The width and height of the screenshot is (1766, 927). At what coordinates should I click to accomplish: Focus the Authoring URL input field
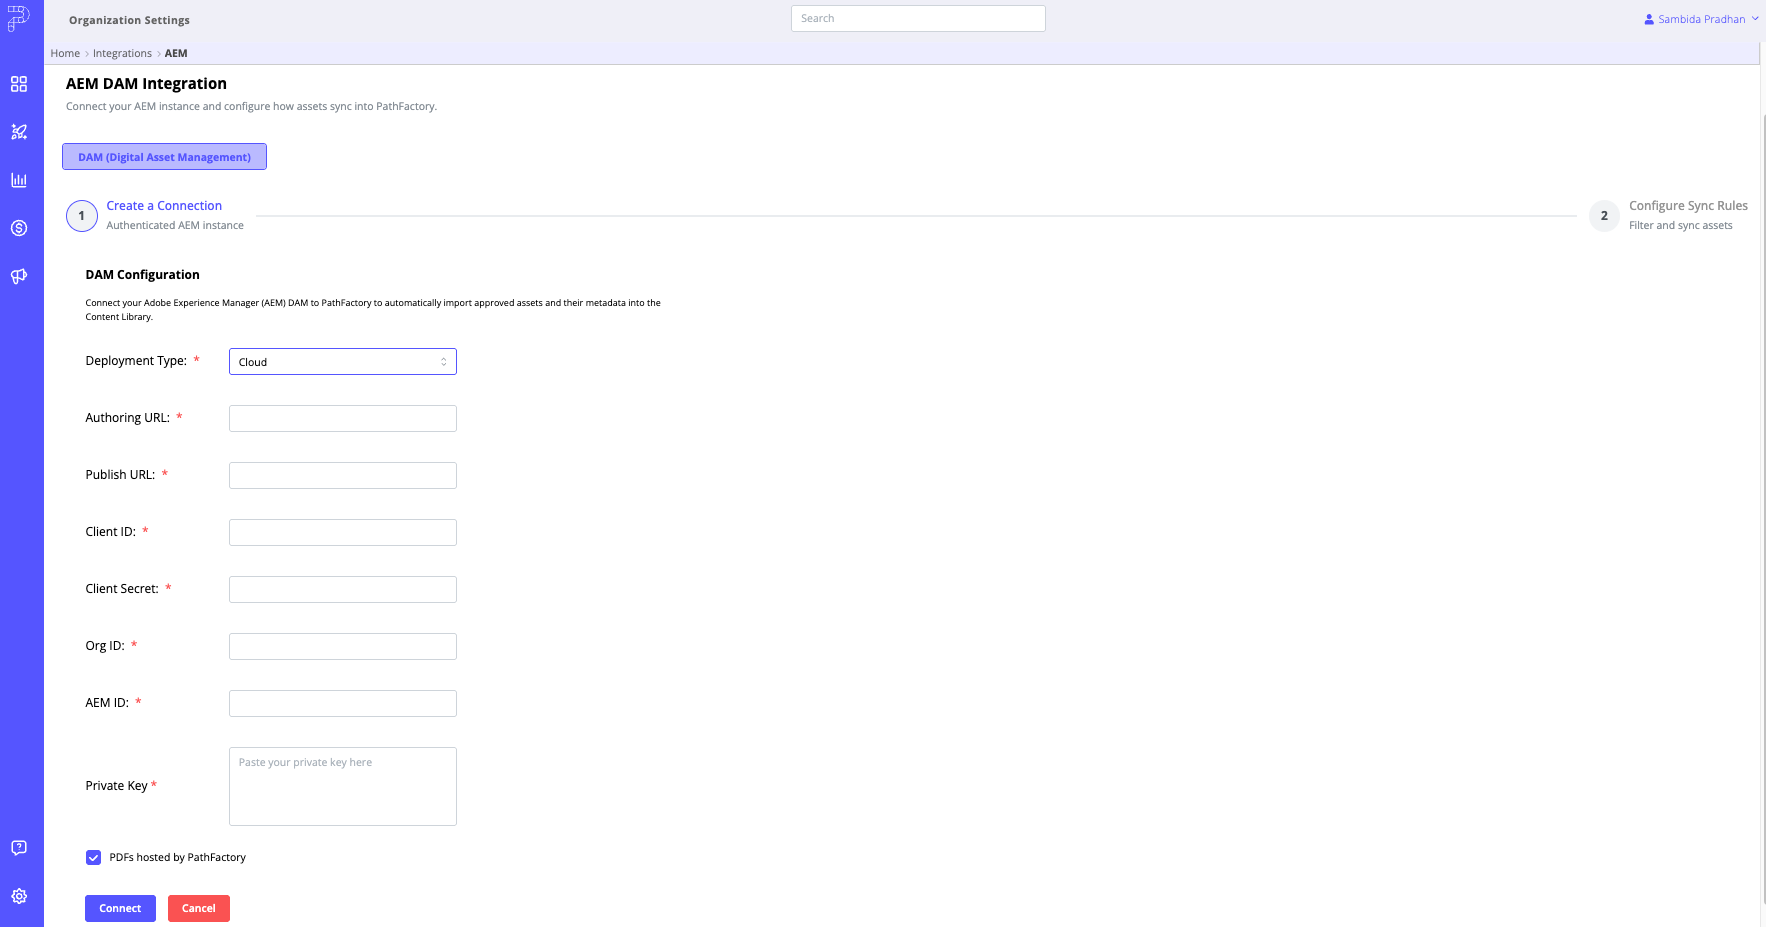343,419
